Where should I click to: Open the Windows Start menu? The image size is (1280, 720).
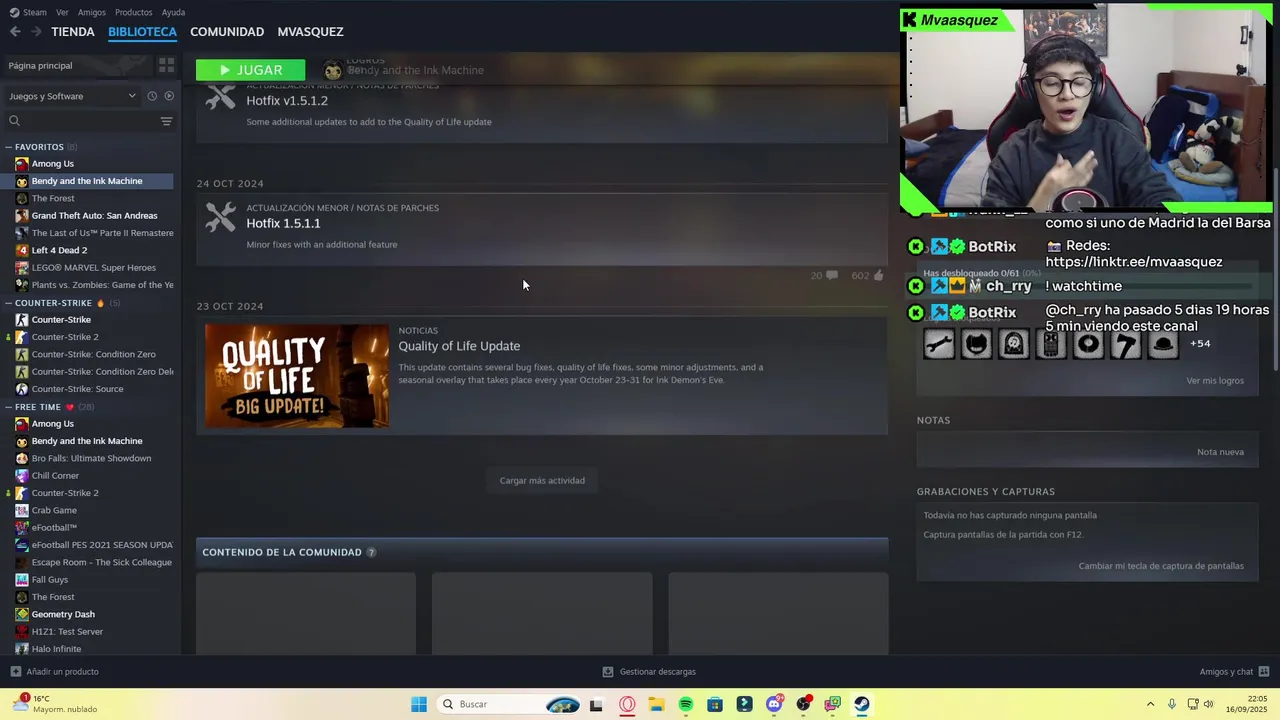tap(419, 705)
